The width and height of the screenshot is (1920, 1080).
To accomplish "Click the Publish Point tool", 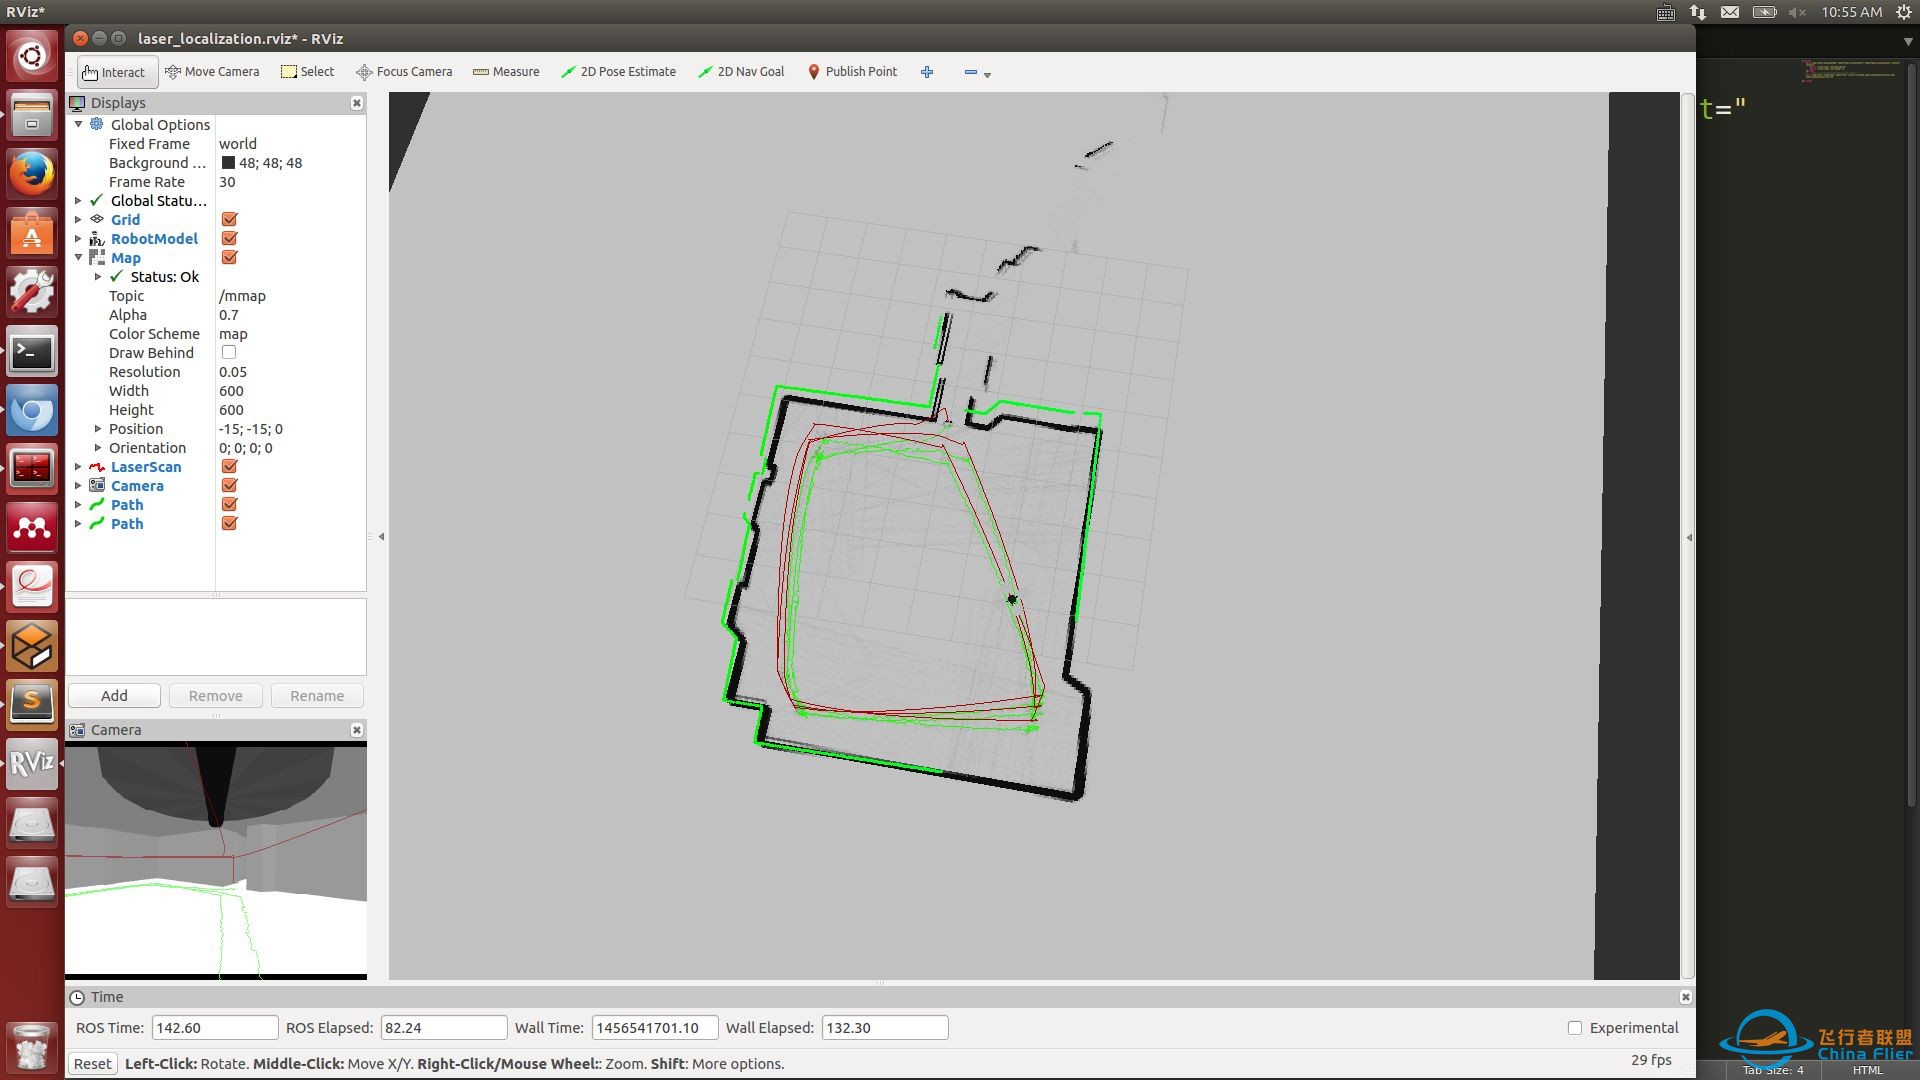I will pos(853,71).
